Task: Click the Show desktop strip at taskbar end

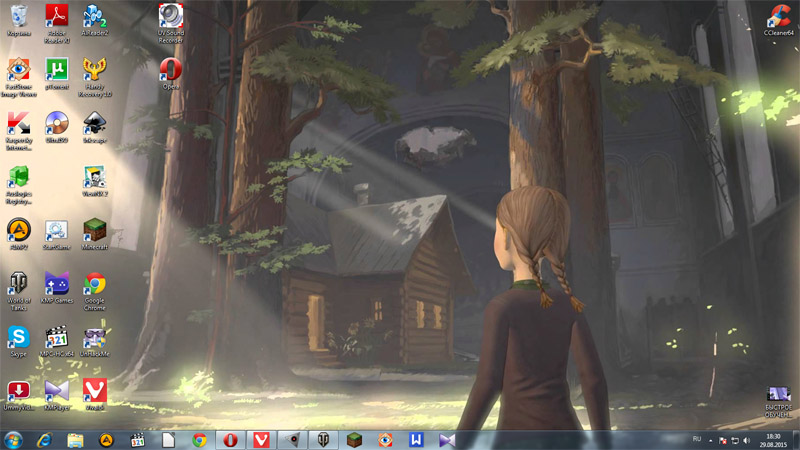Action: pyautogui.click(x=796, y=440)
